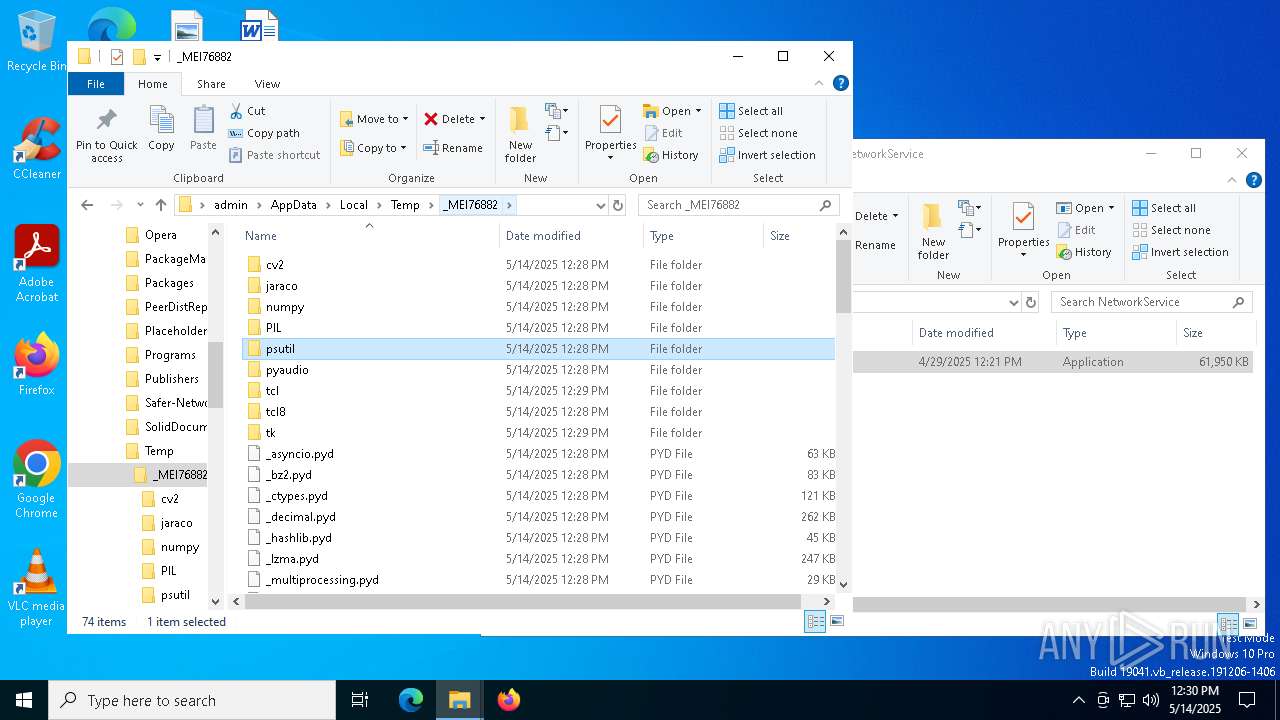
Task: Switch to the Share ribbon tab
Action: pos(211,84)
